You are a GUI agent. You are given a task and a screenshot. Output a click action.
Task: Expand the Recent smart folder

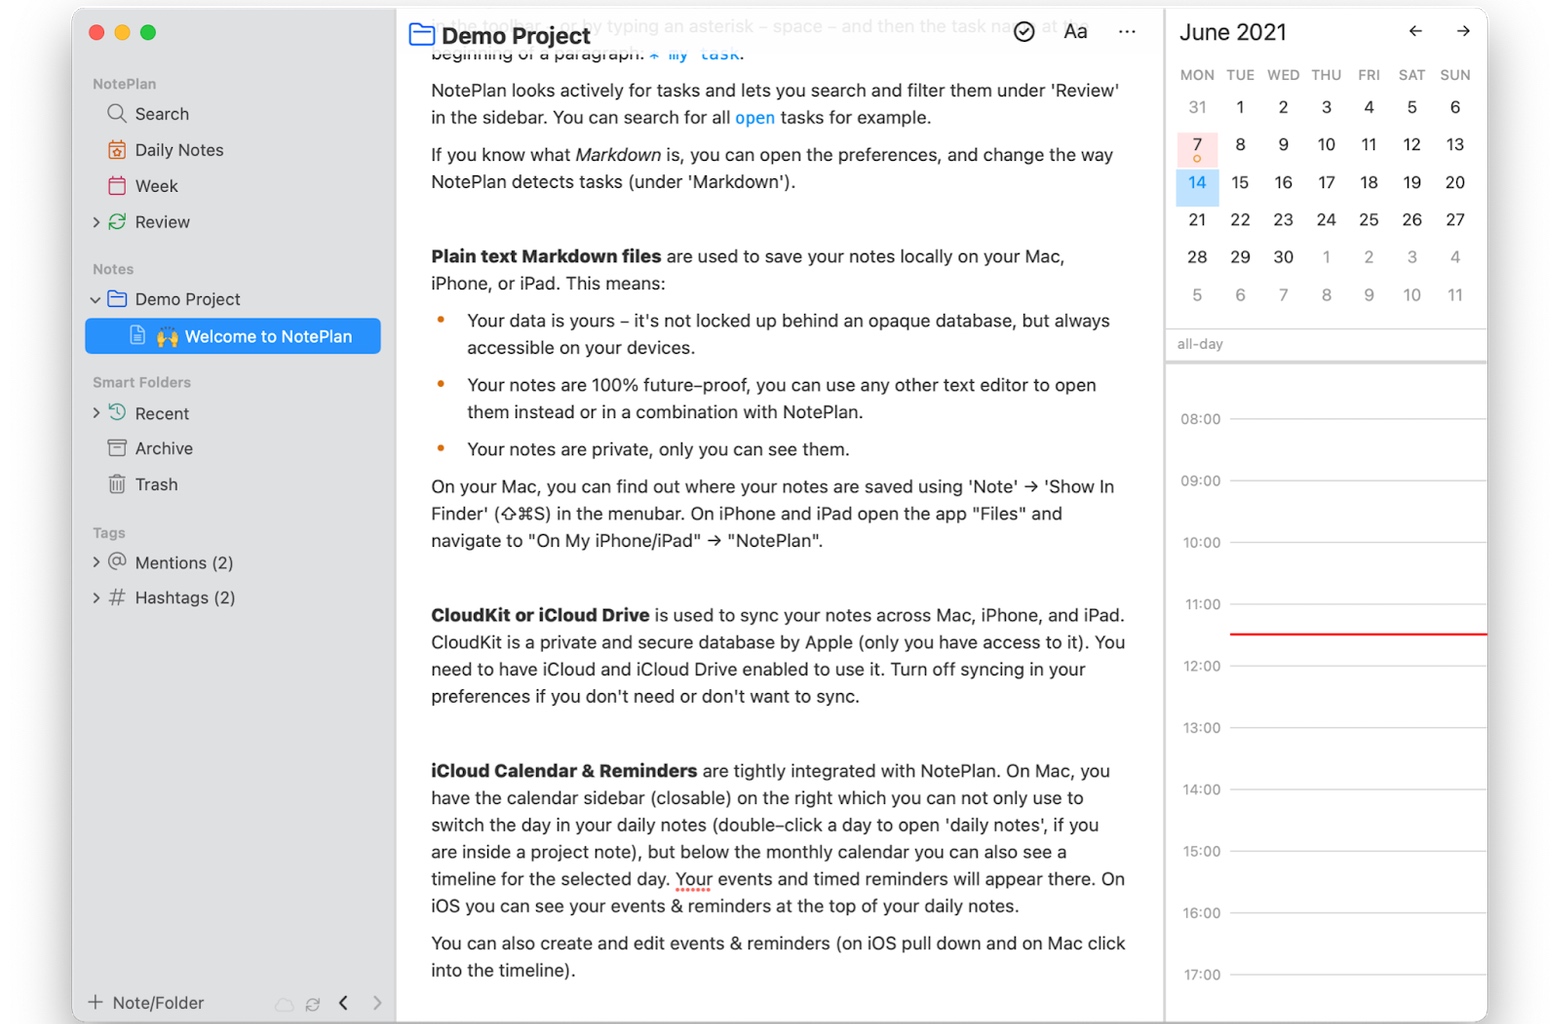pos(96,413)
